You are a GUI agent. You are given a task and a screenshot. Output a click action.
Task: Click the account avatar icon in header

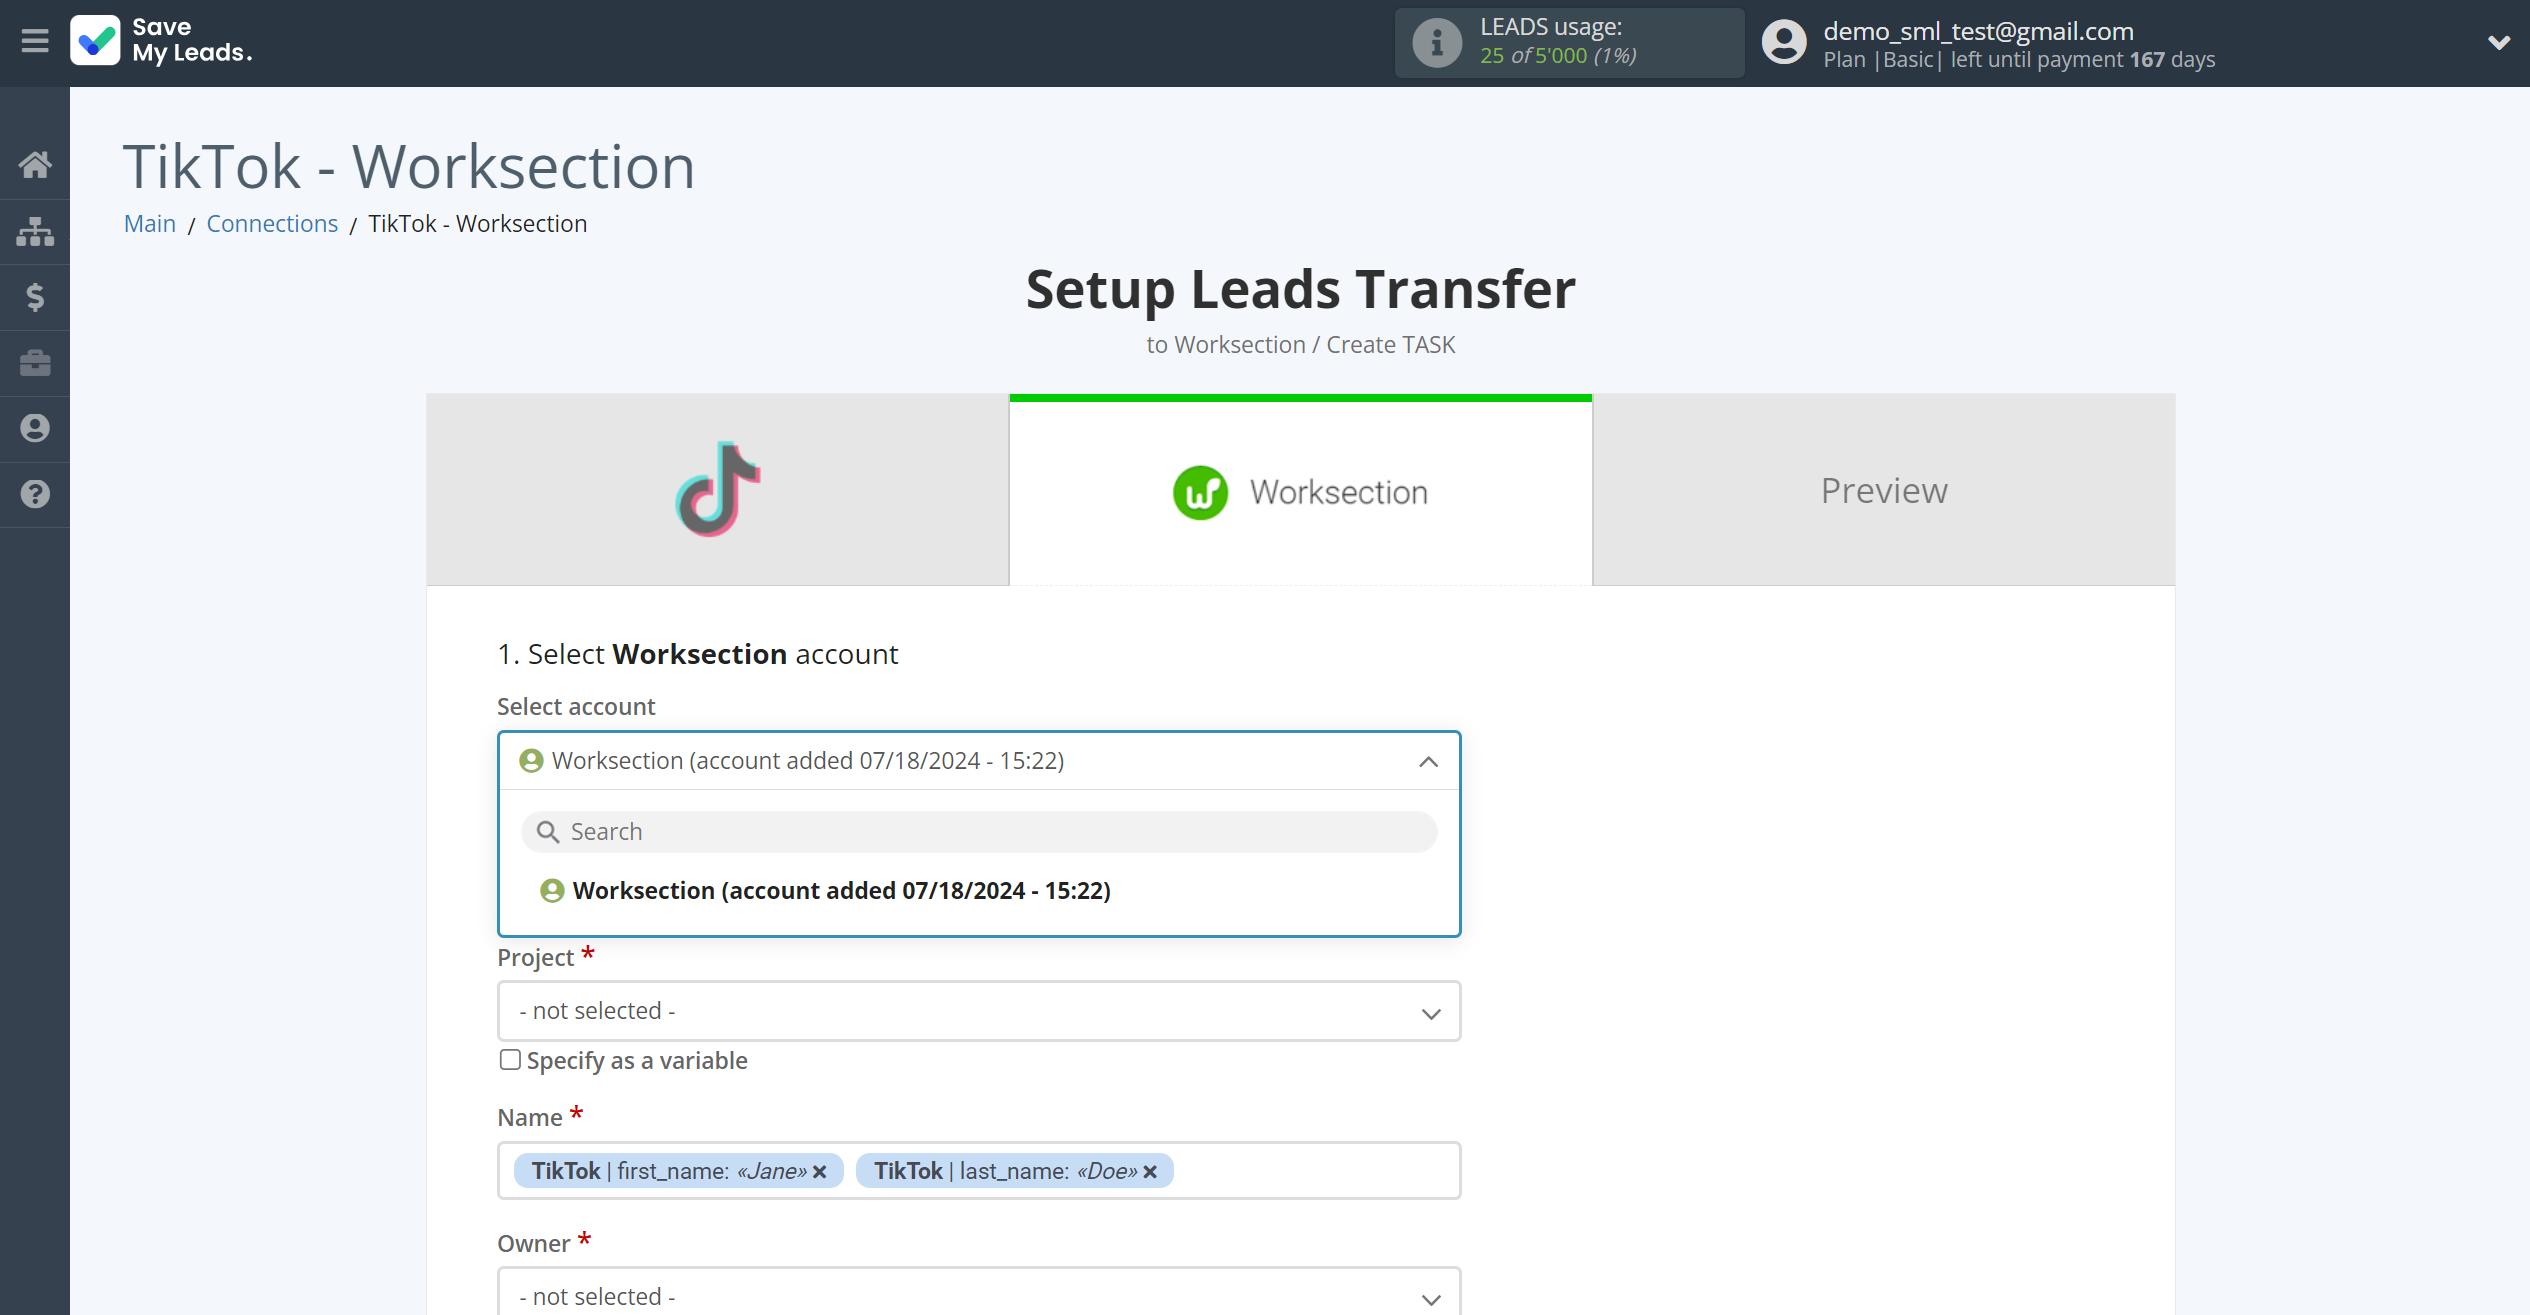(x=1784, y=42)
